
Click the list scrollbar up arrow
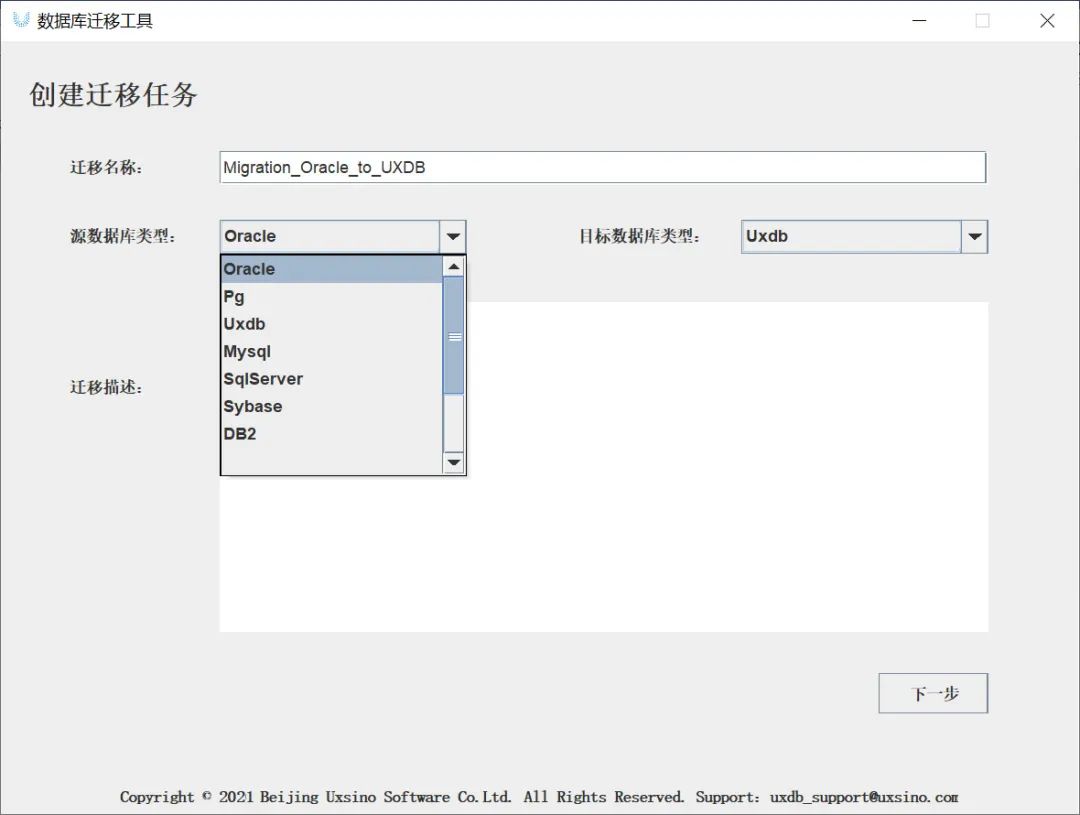point(453,267)
